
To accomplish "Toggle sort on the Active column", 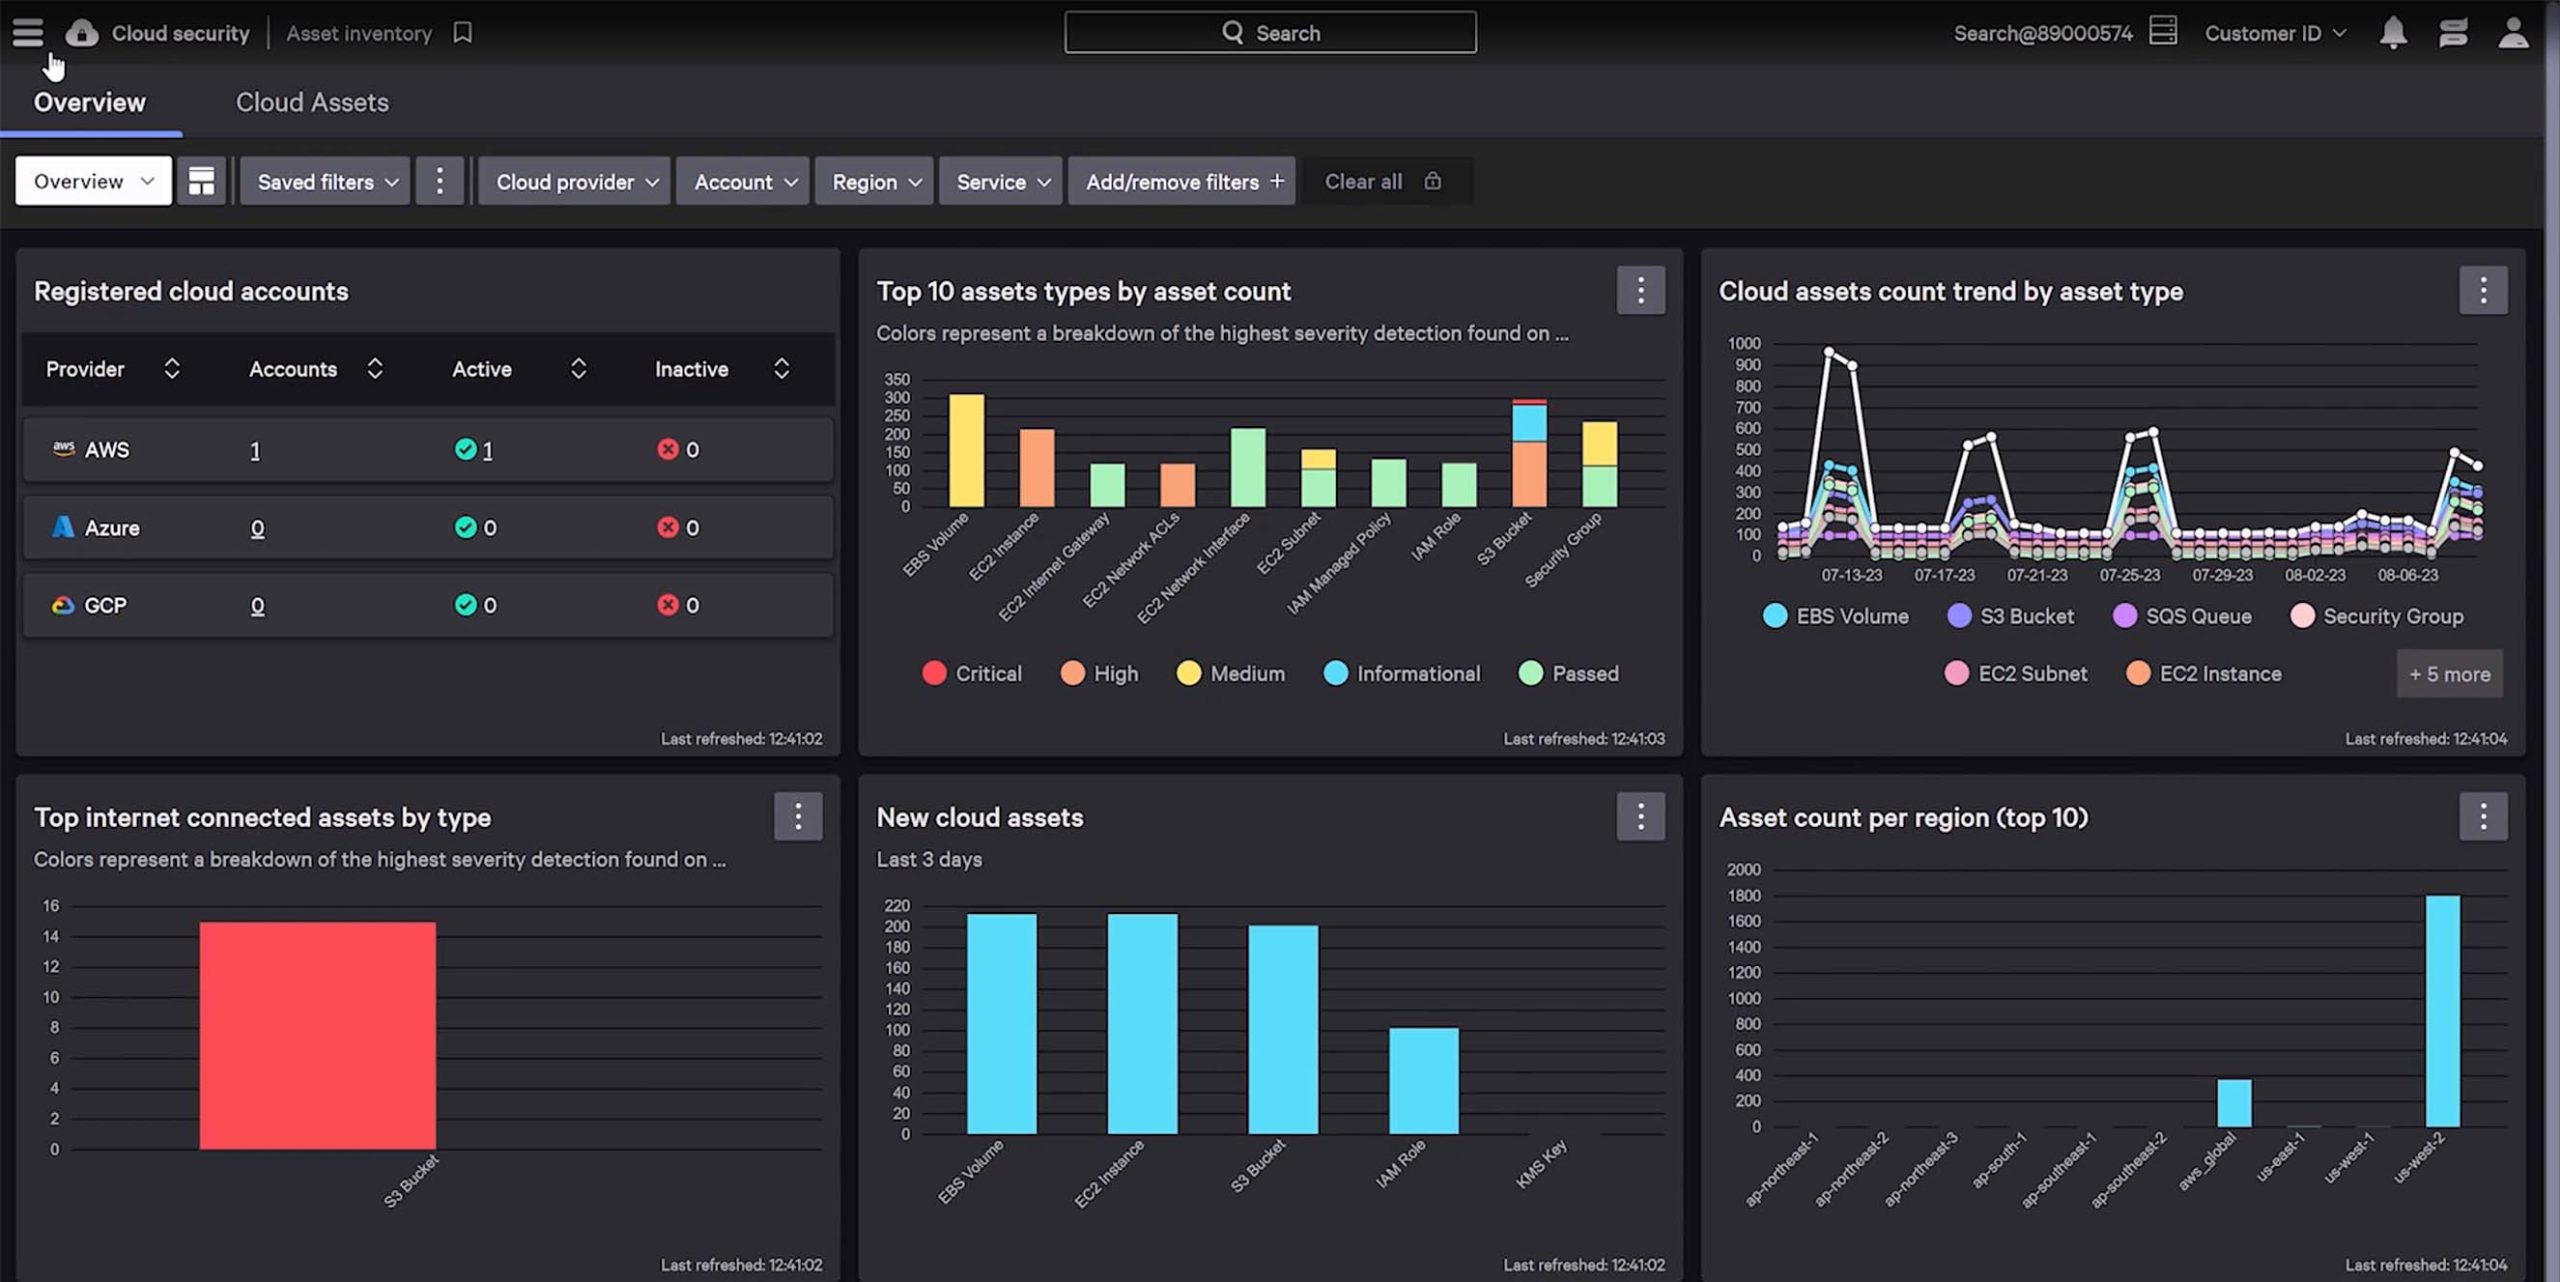I will click(578, 368).
